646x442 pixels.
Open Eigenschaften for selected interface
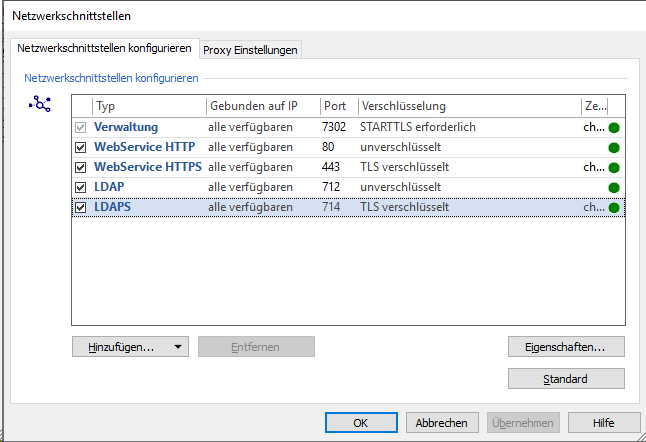pyautogui.click(x=566, y=347)
